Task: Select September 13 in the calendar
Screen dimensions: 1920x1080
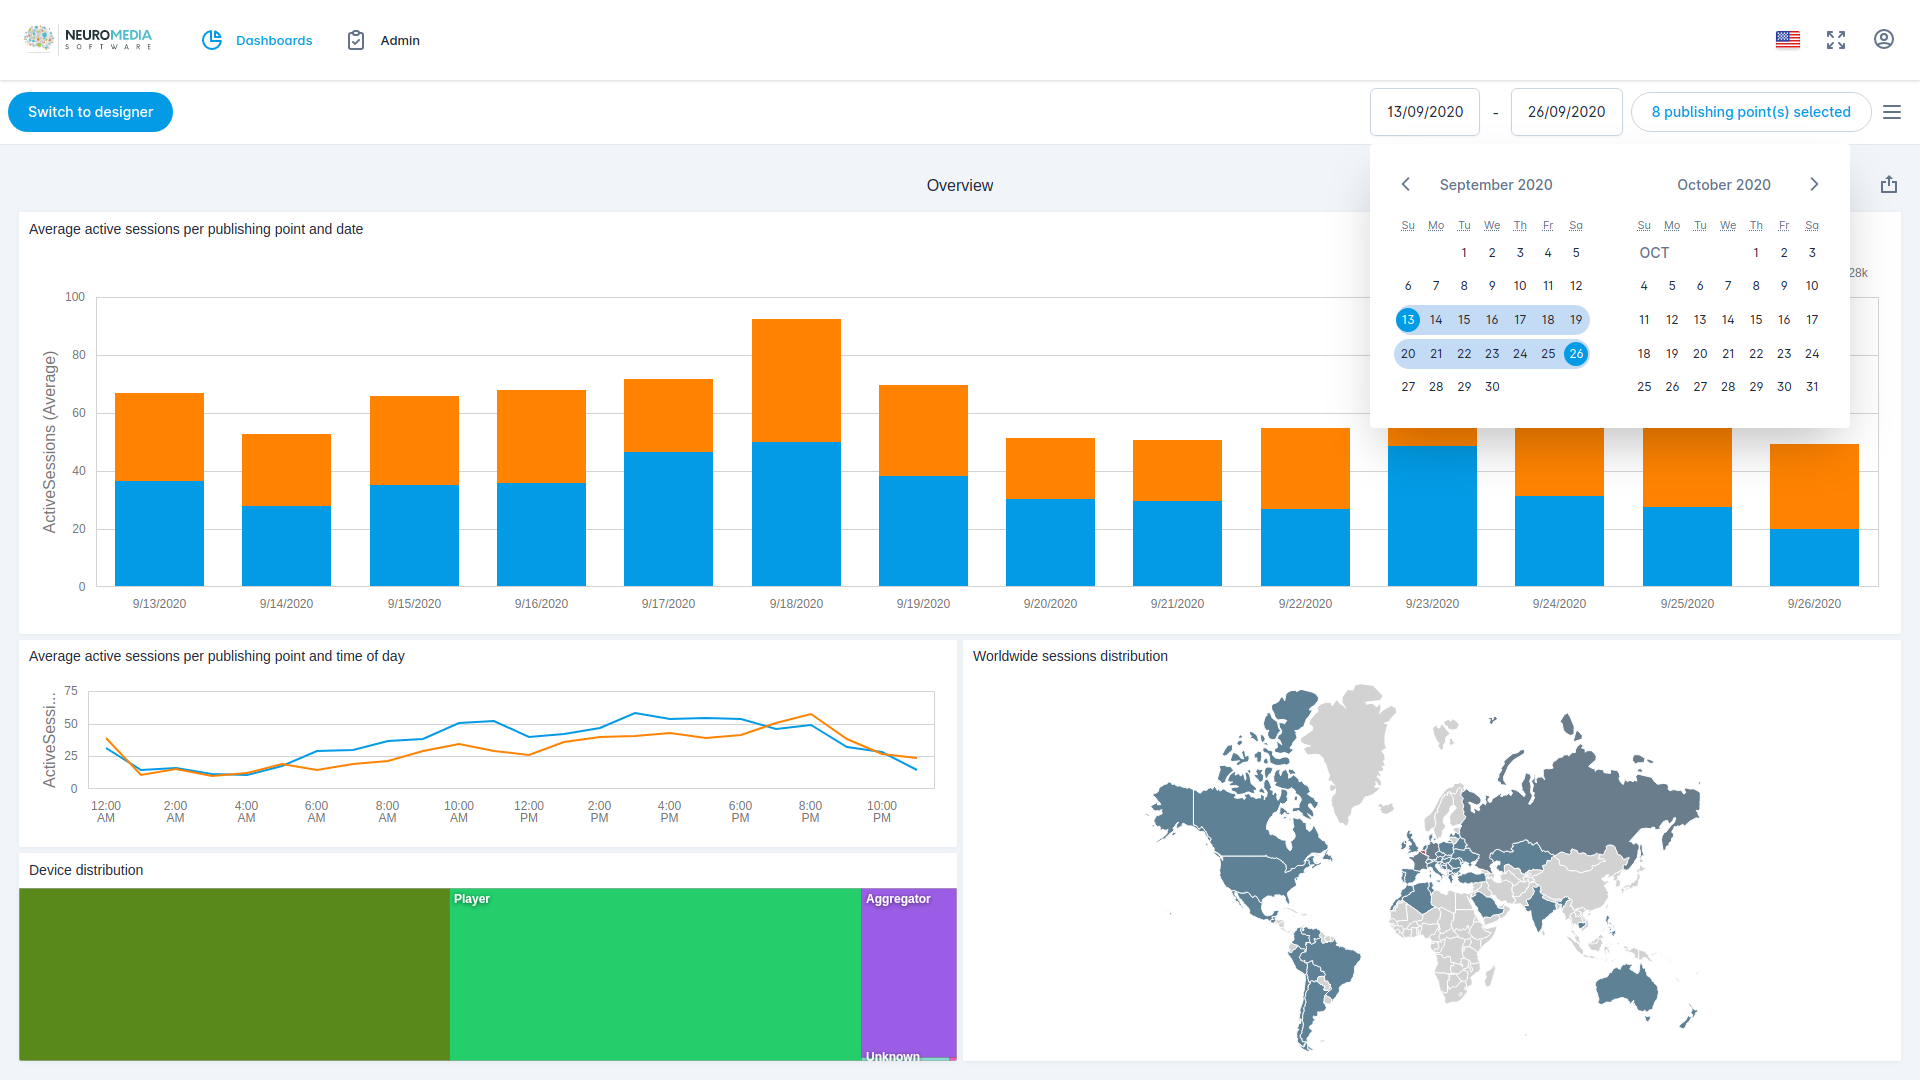Action: [1408, 320]
